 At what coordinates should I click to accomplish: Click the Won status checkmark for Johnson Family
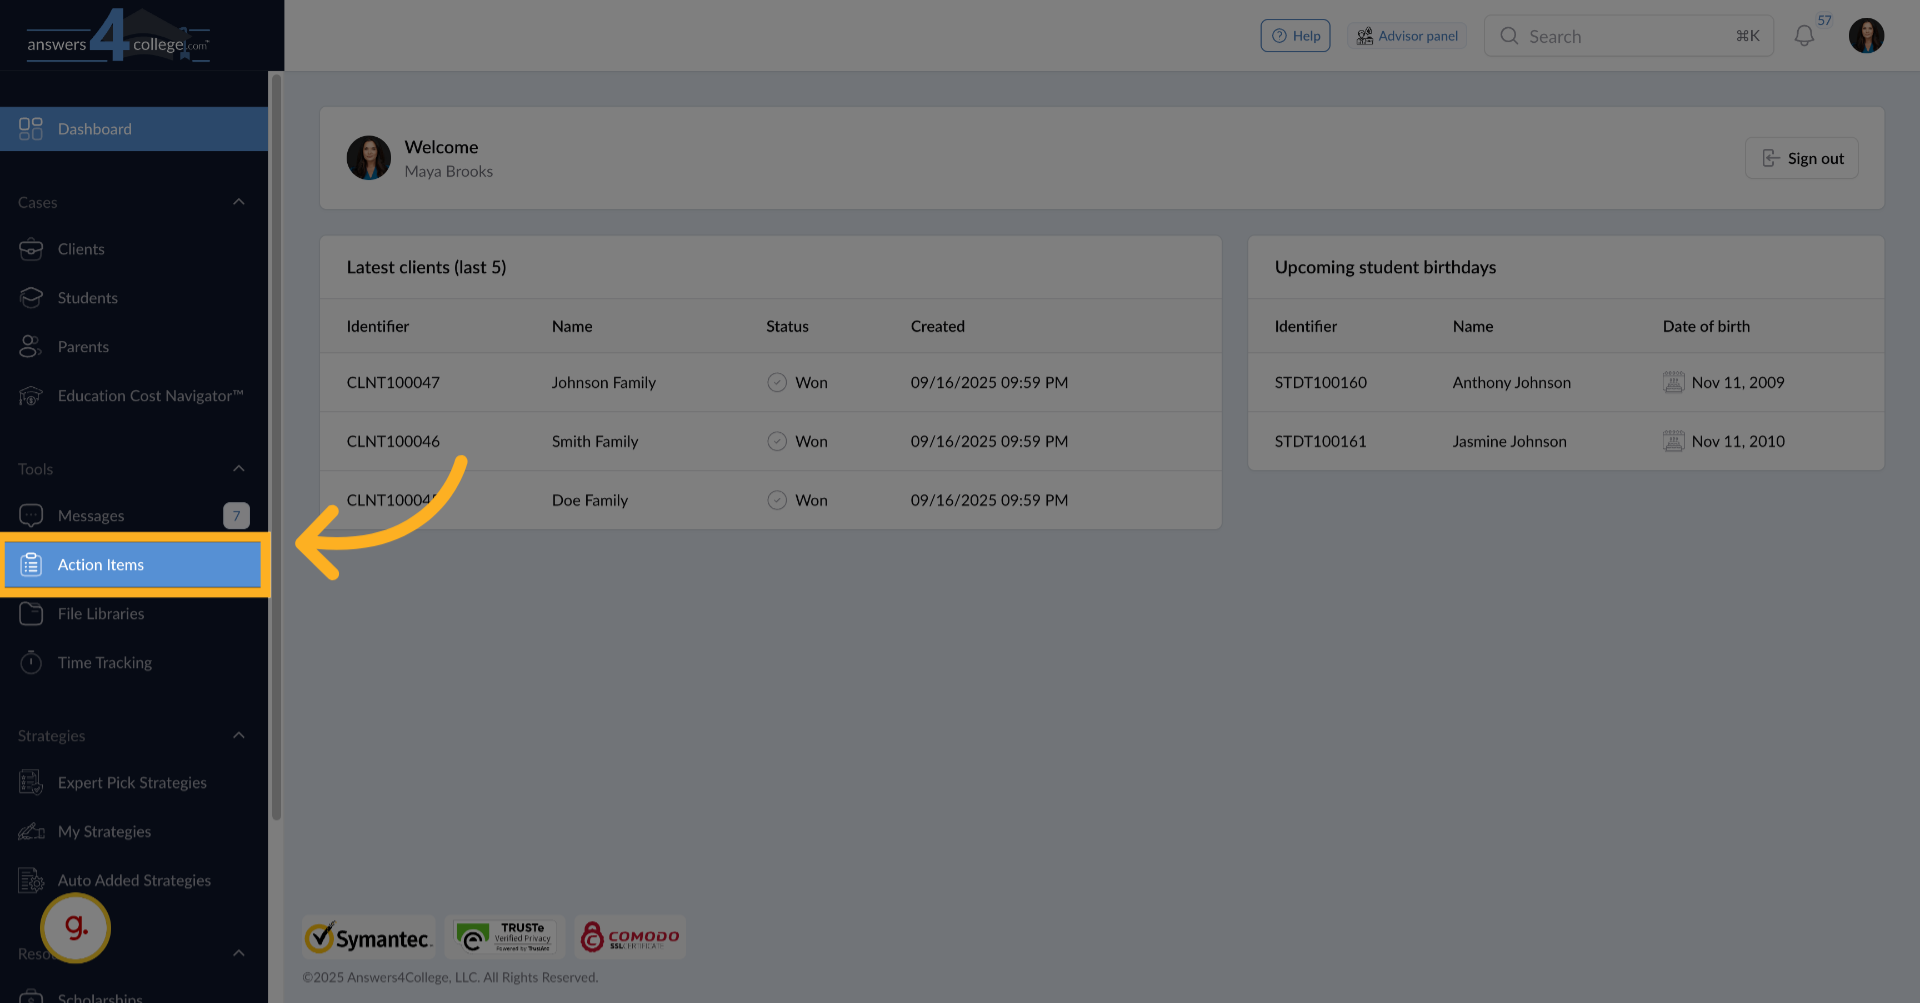coord(777,382)
